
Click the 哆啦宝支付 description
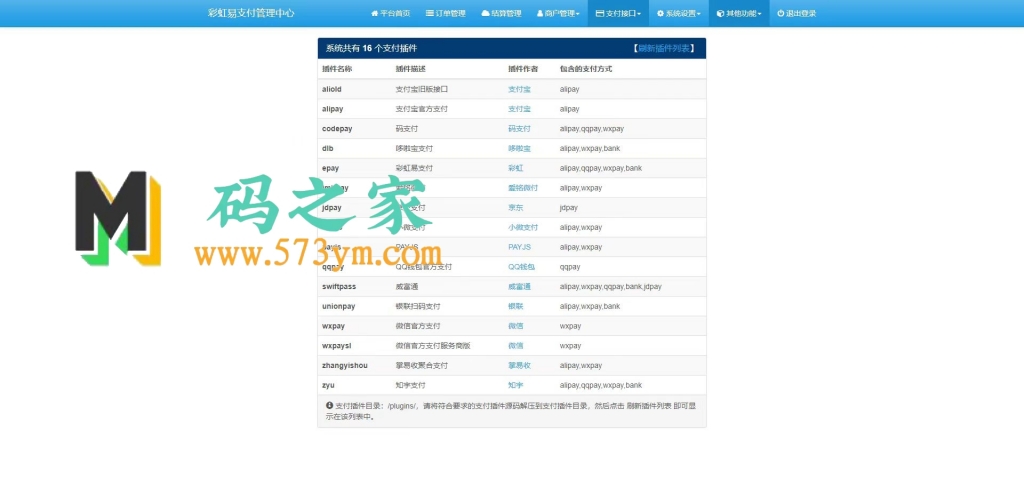click(x=414, y=148)
